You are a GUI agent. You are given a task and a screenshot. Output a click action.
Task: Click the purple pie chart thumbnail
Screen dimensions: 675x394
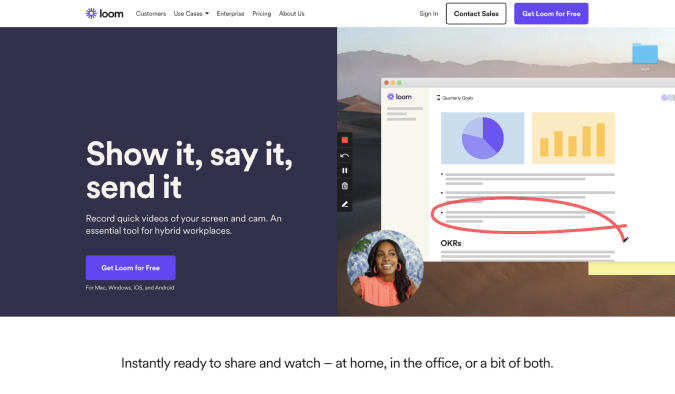point(483,138)
